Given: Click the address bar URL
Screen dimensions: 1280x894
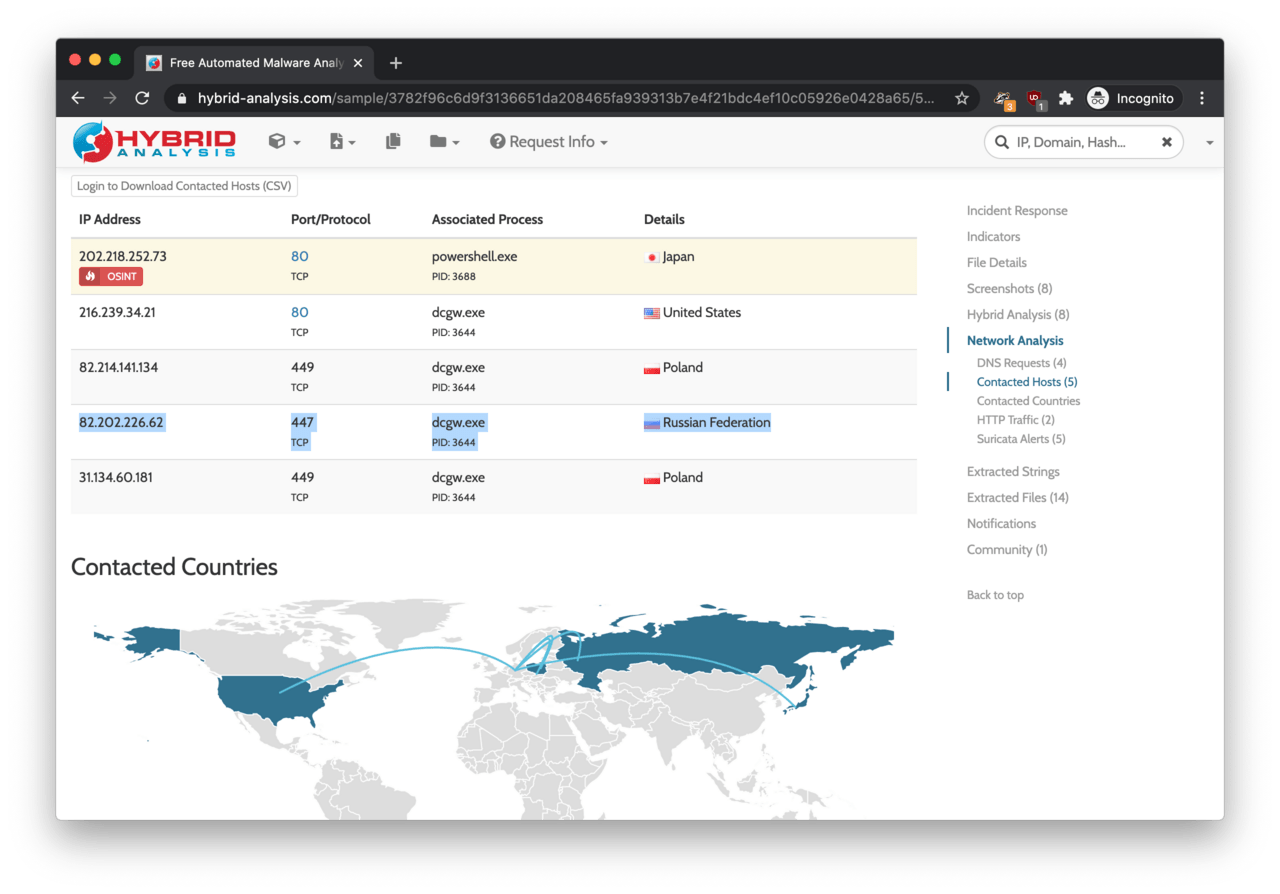Looking at the screenshot, I should [x=566, y=98].
